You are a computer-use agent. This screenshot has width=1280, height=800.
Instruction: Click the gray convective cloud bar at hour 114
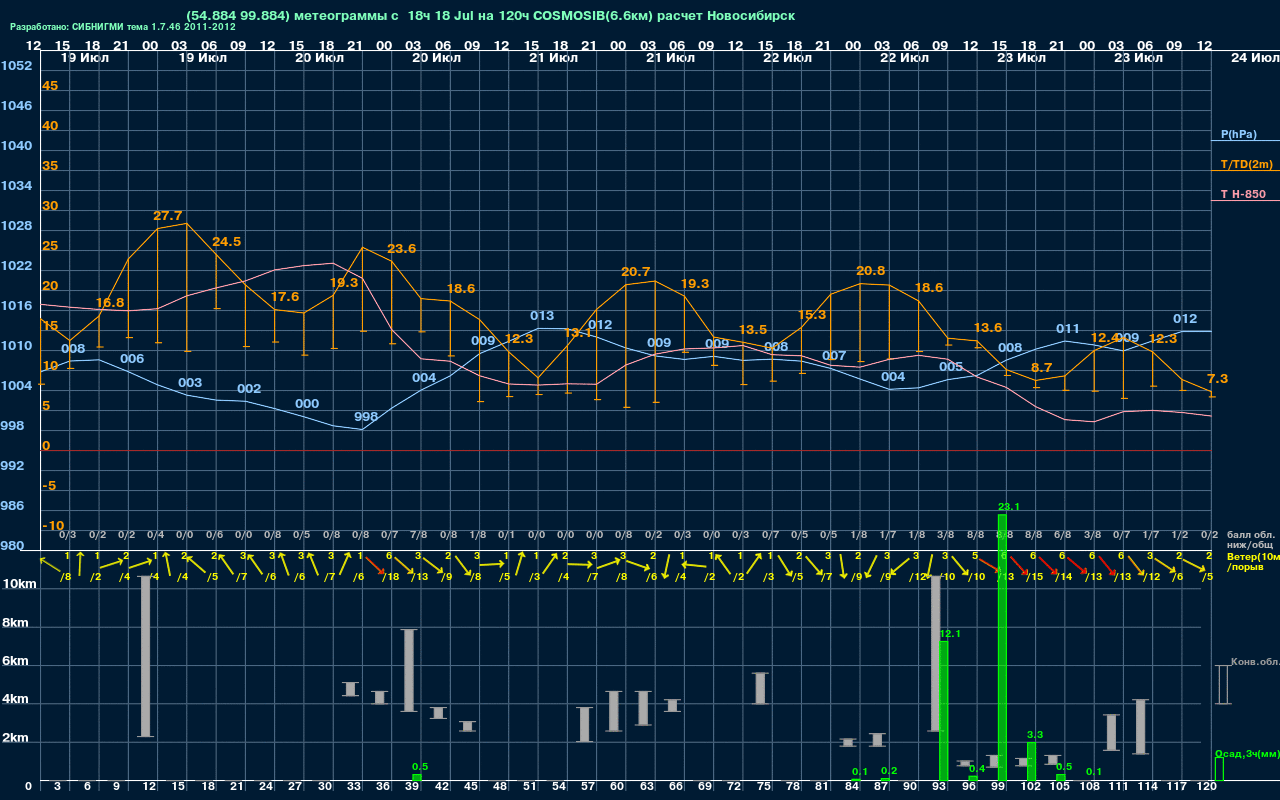(1140, 727)
